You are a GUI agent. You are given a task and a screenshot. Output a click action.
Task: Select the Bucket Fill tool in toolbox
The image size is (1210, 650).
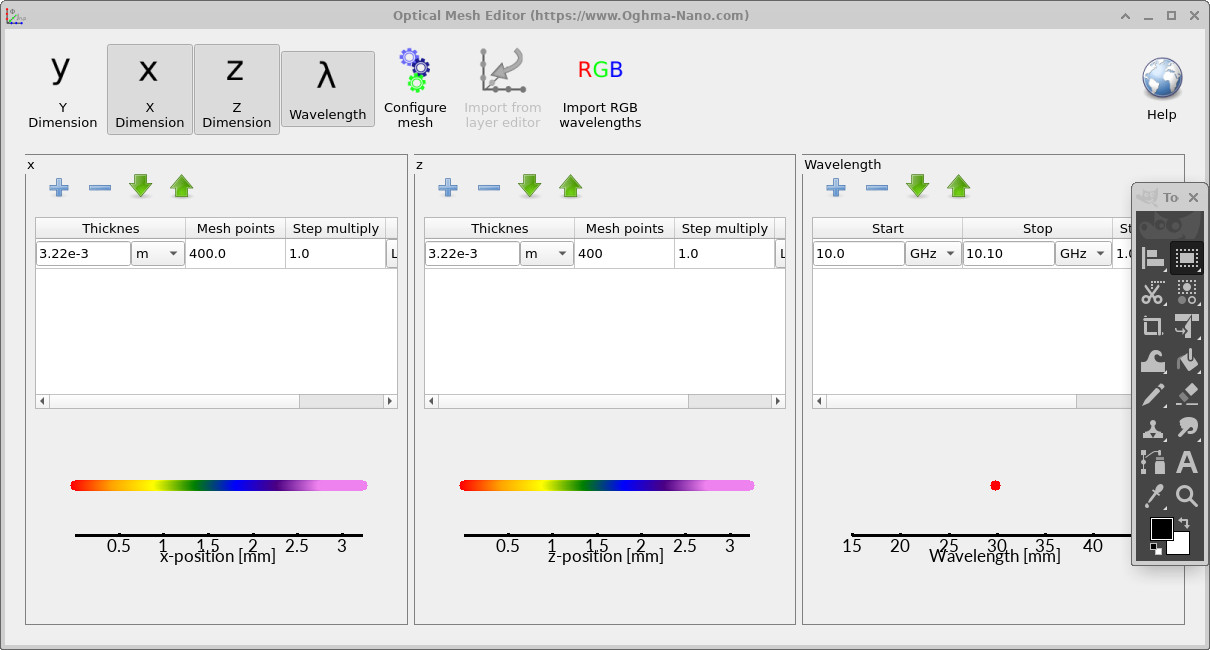tap(1187, 361)
